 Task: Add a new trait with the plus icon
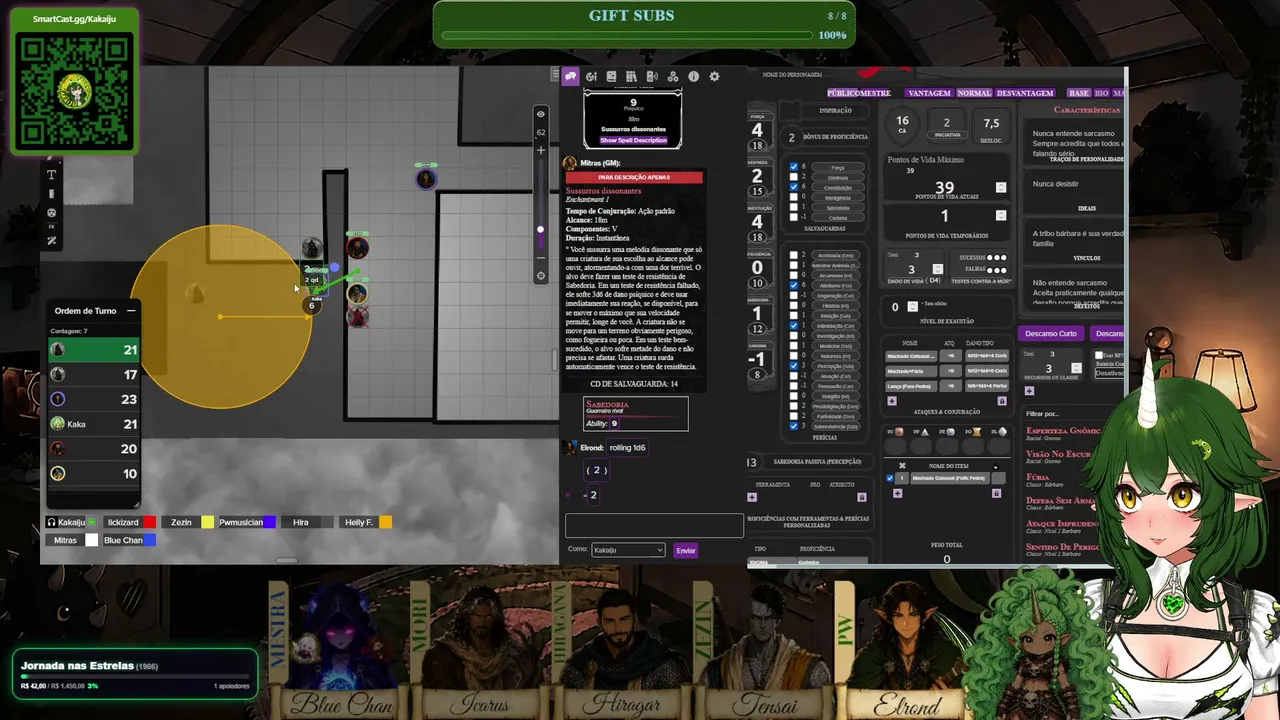[x=1029, y=390]
